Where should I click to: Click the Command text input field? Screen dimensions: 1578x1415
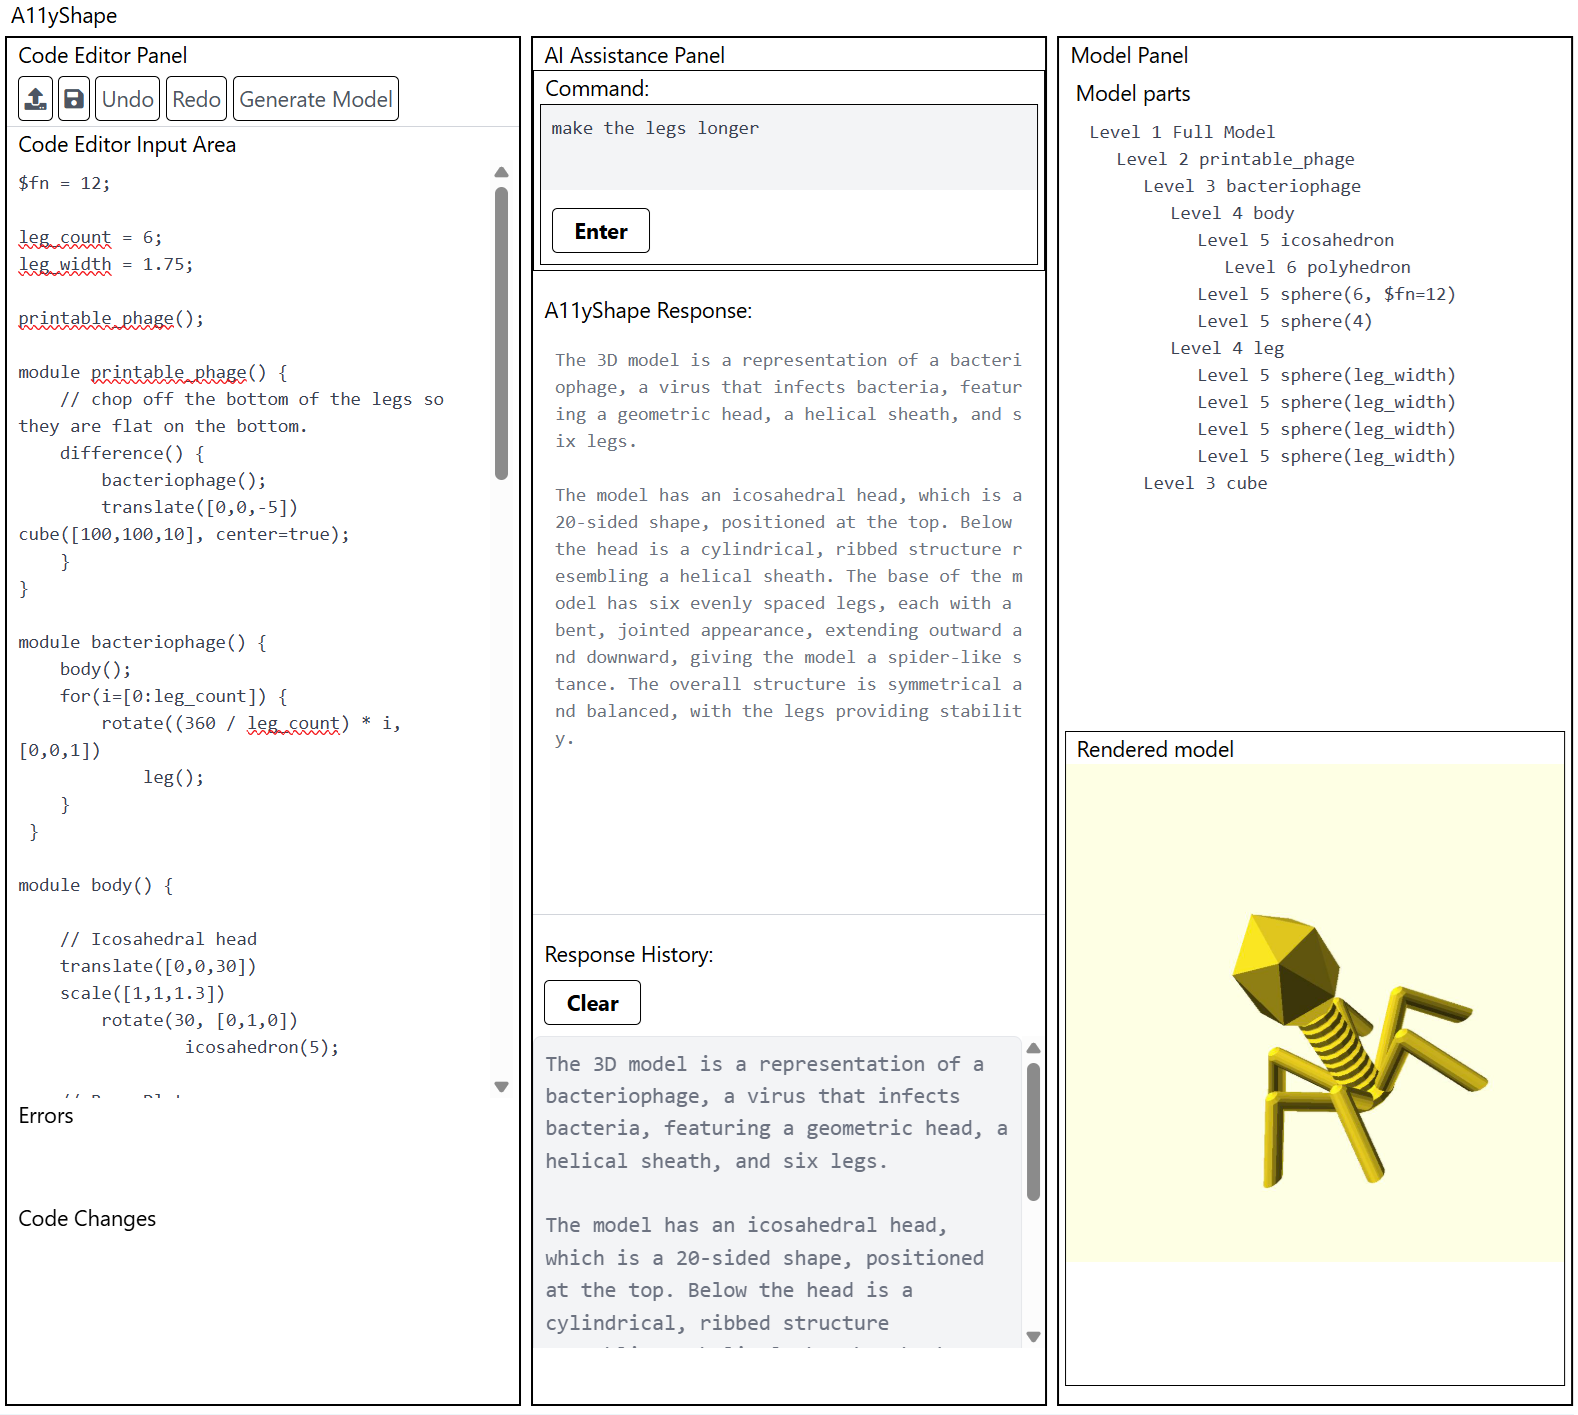coord(788,147)
